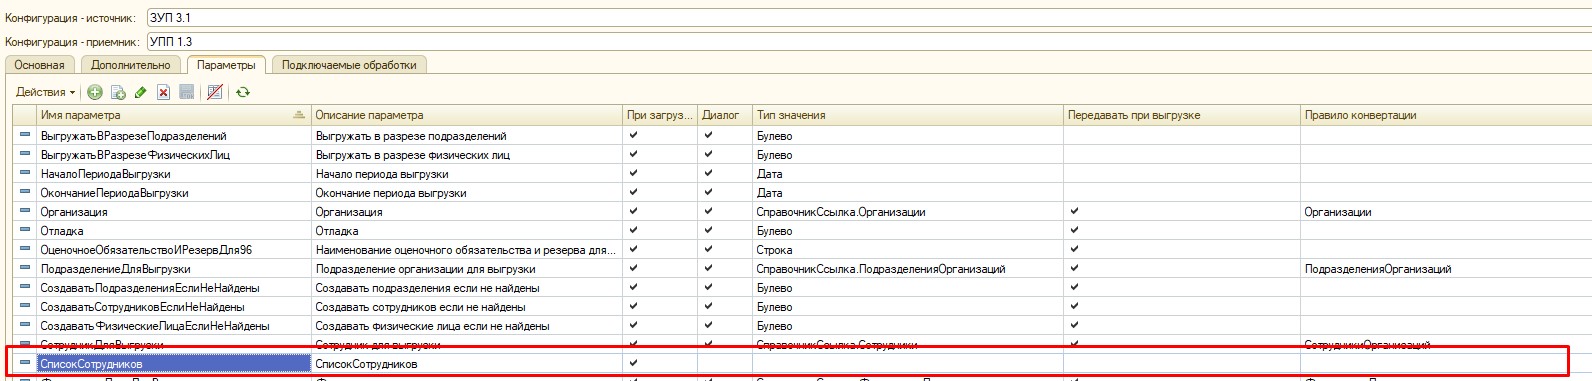The height and width of the screenshot is (381, 1592).
Task: Click the row icon of ВыгружатьВРазрезеФизическихЛиц
Action: 25,154
